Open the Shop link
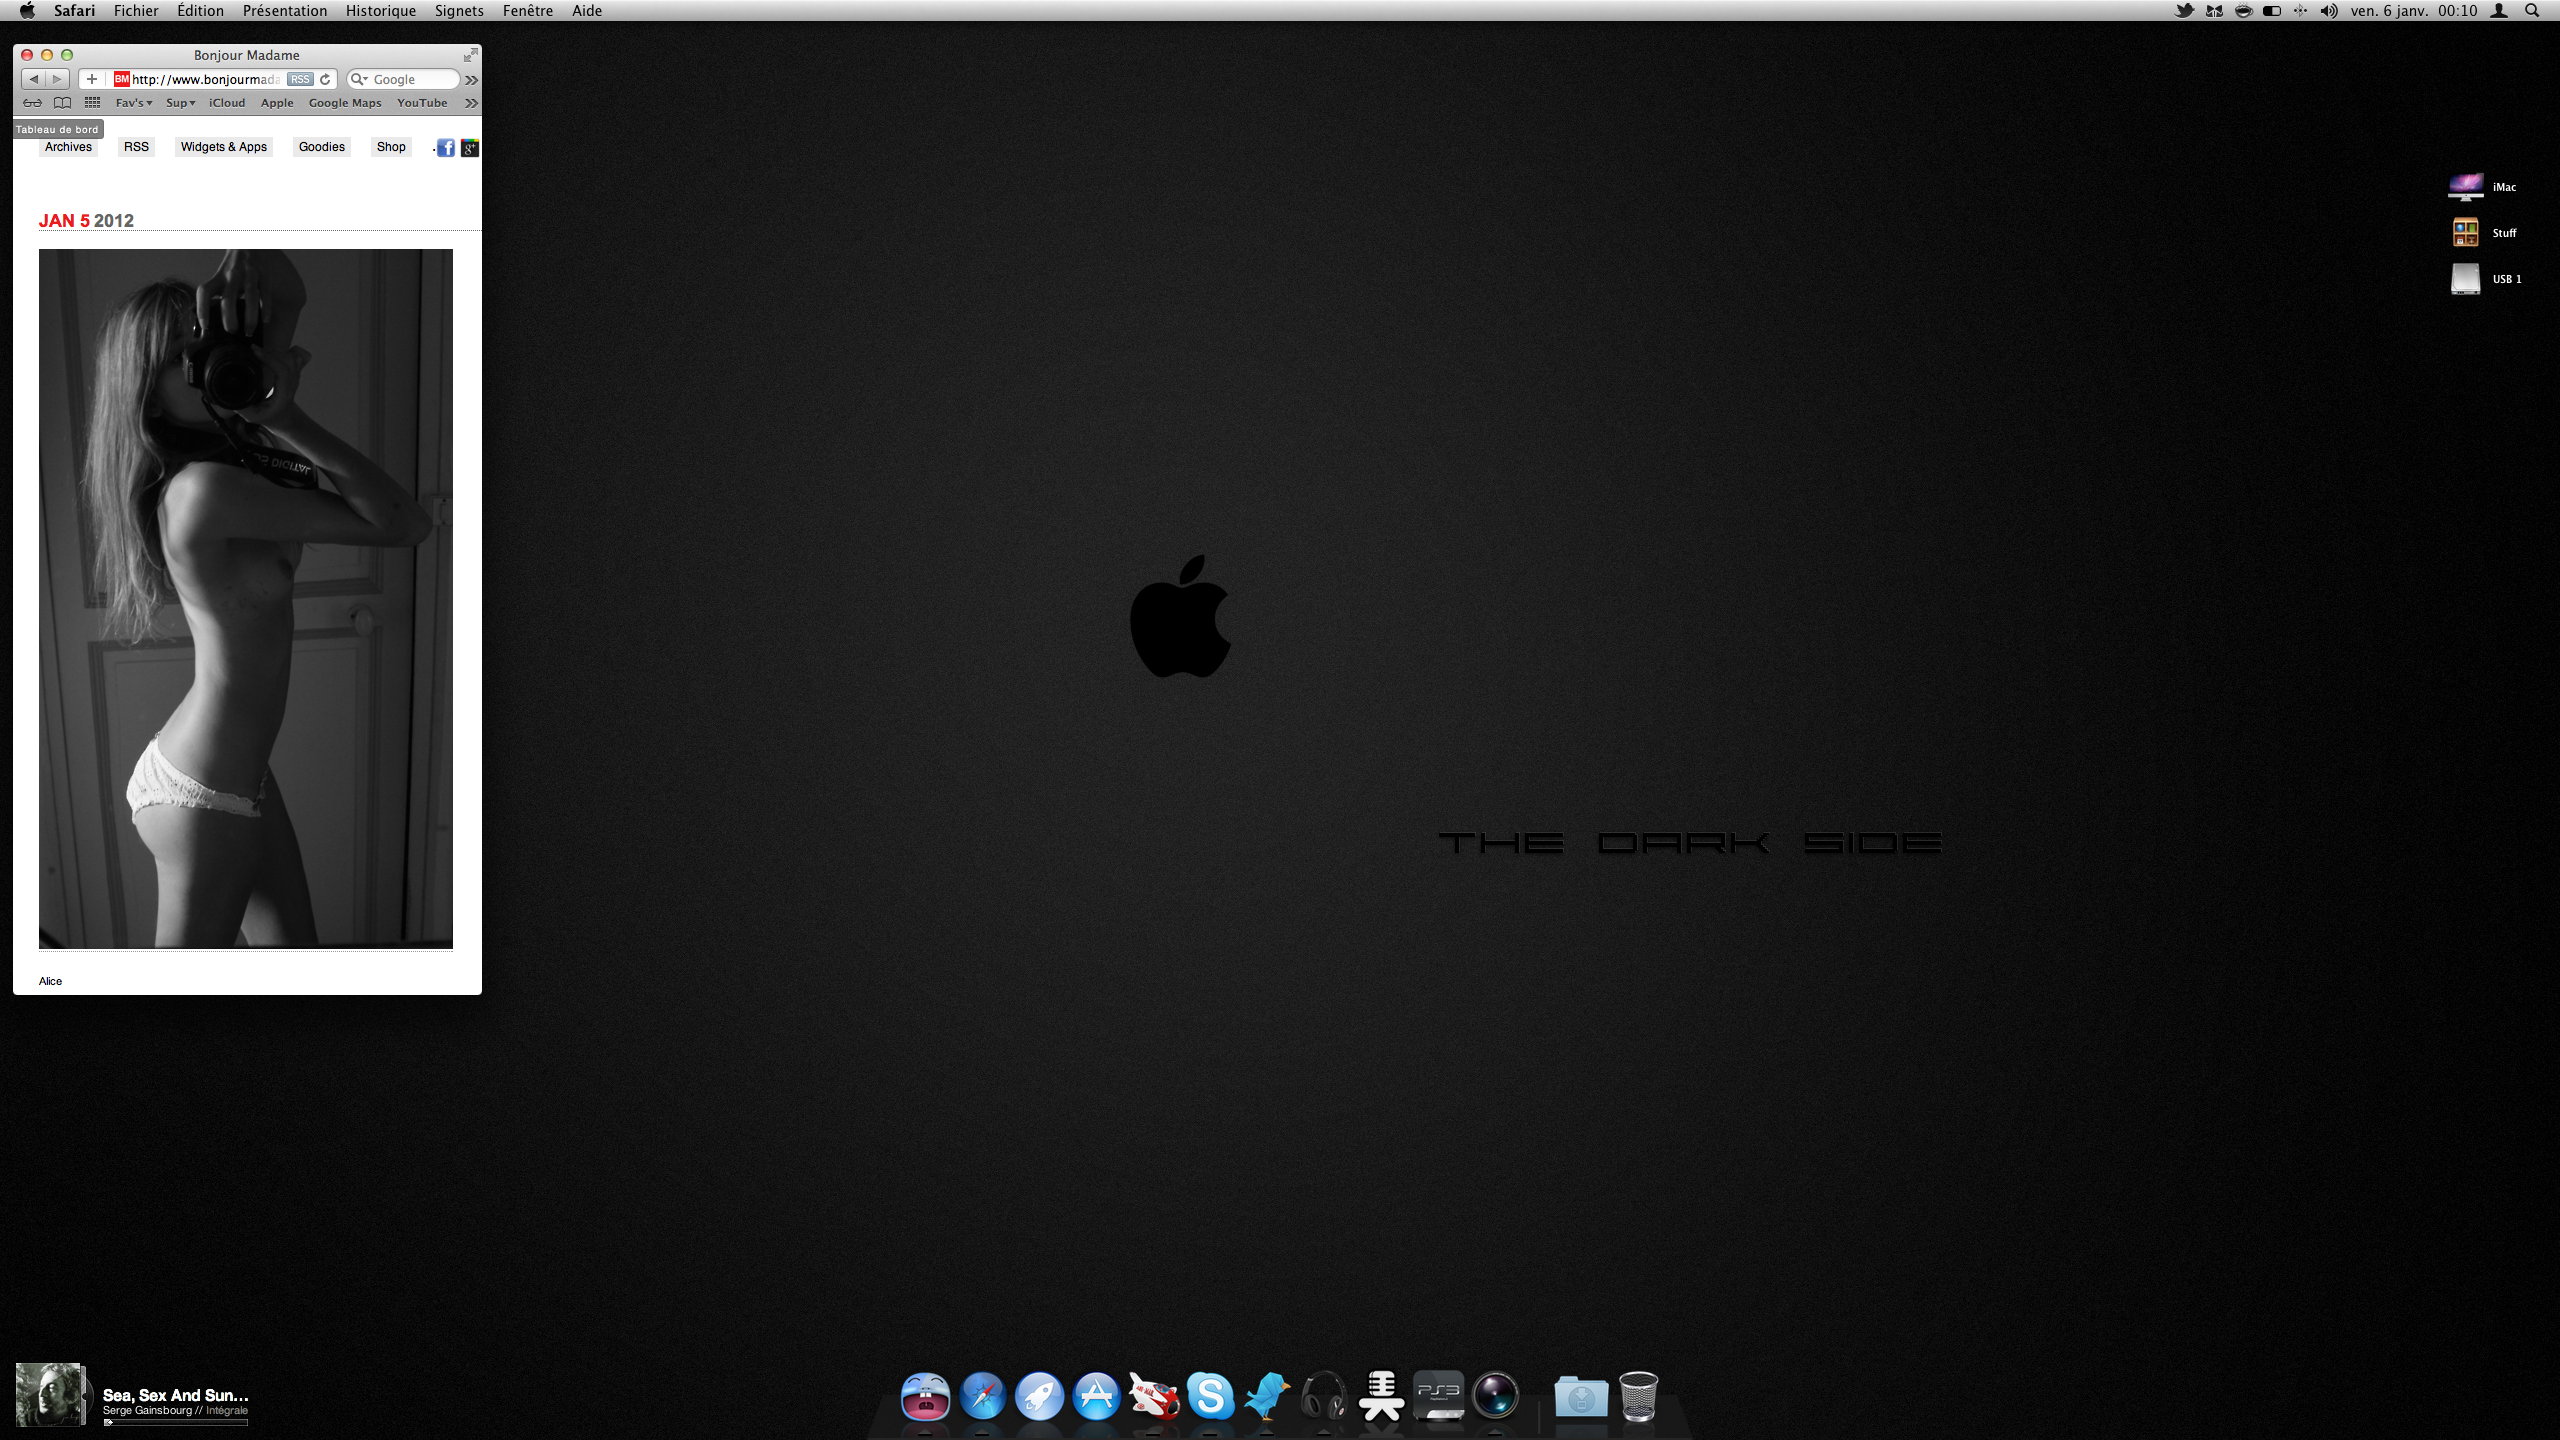 391,147
